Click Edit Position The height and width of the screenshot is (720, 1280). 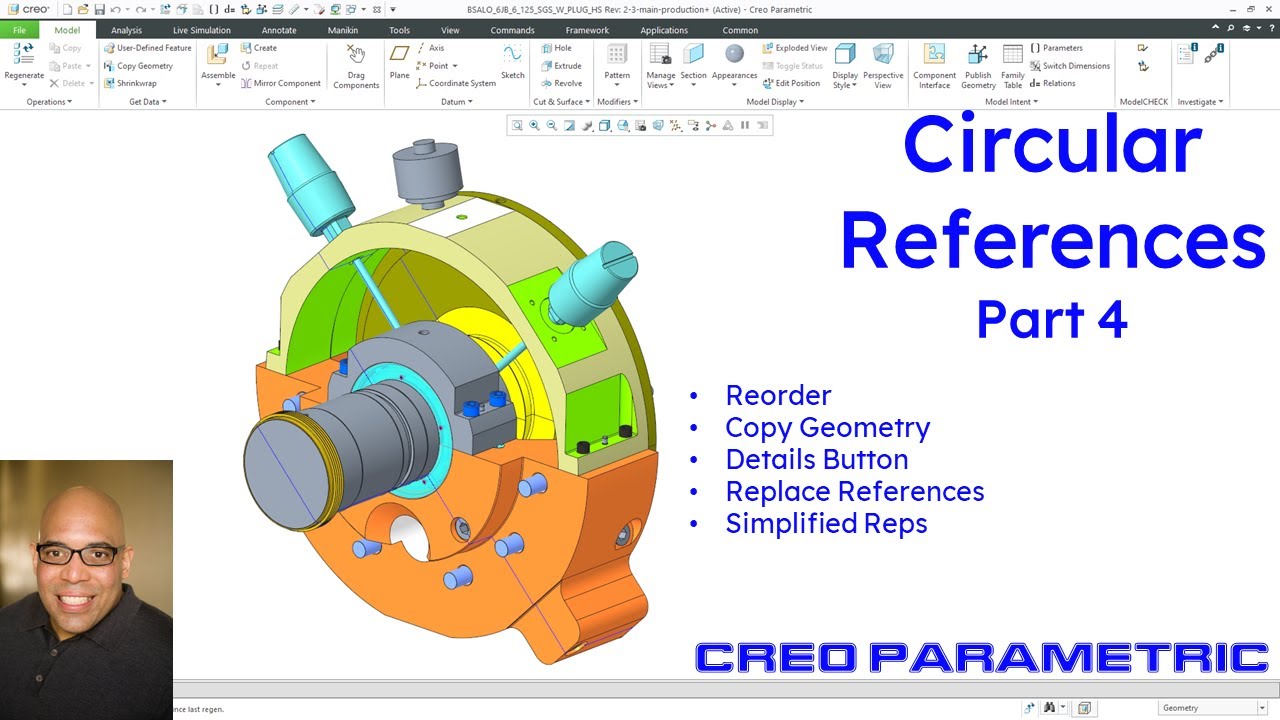[791, 83]
